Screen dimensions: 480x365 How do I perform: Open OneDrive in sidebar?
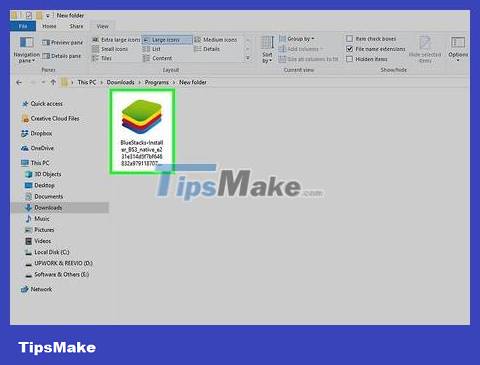click(x=37, y=148)
